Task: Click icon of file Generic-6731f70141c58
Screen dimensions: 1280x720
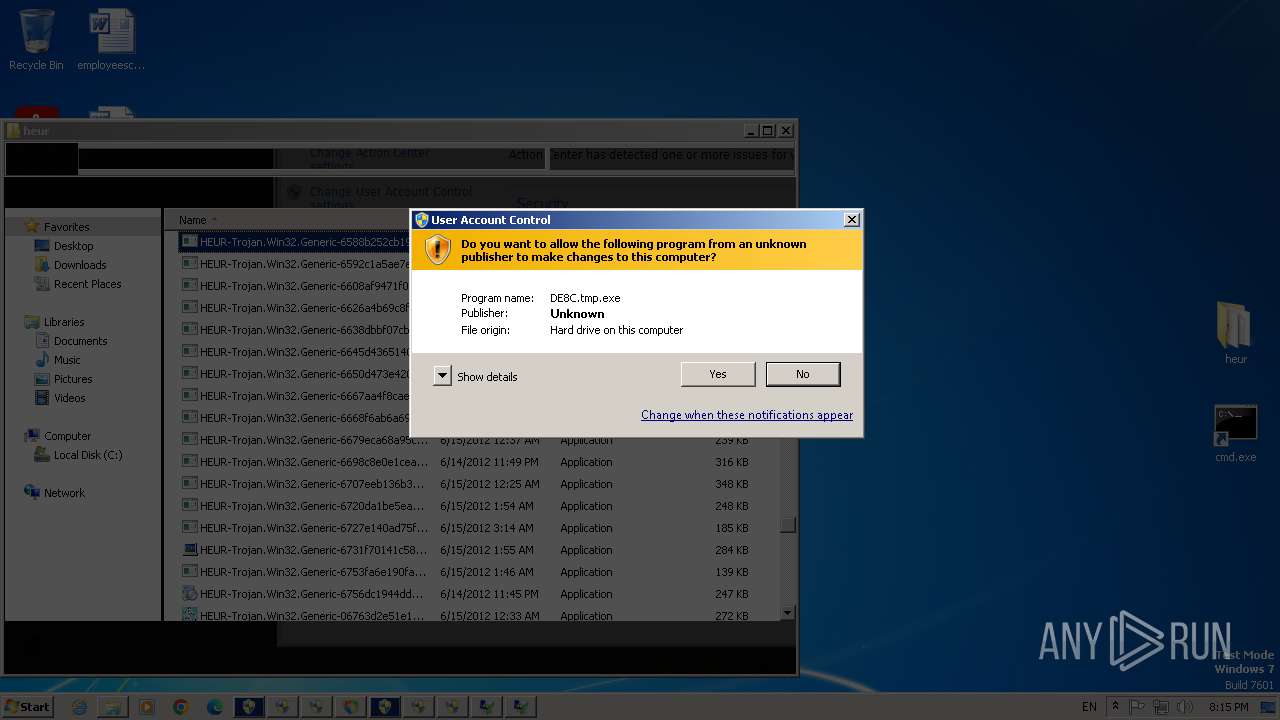Action: [x=190, y=550]
